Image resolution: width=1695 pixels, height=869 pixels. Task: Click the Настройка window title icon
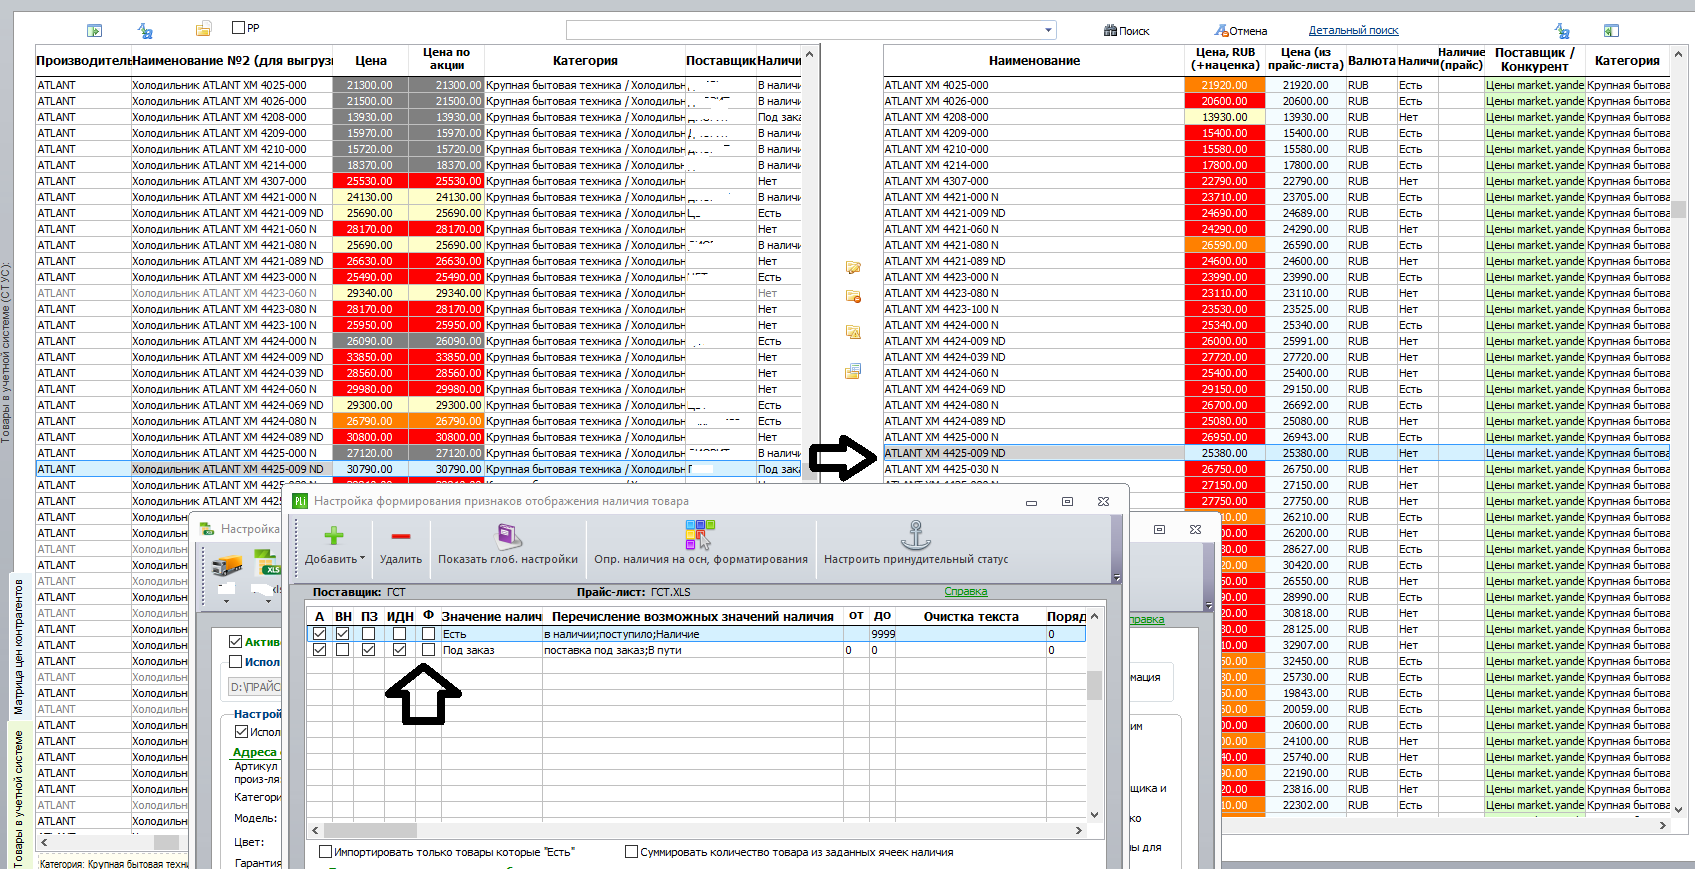207,529
